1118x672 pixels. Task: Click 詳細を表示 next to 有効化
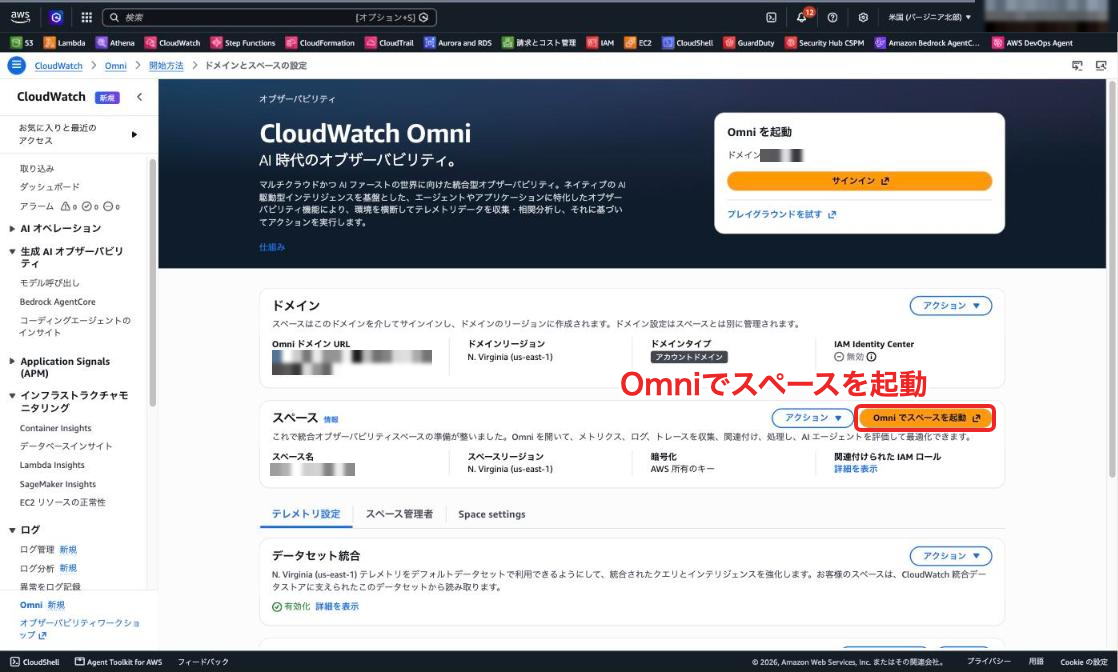click(x=337, y=606)
